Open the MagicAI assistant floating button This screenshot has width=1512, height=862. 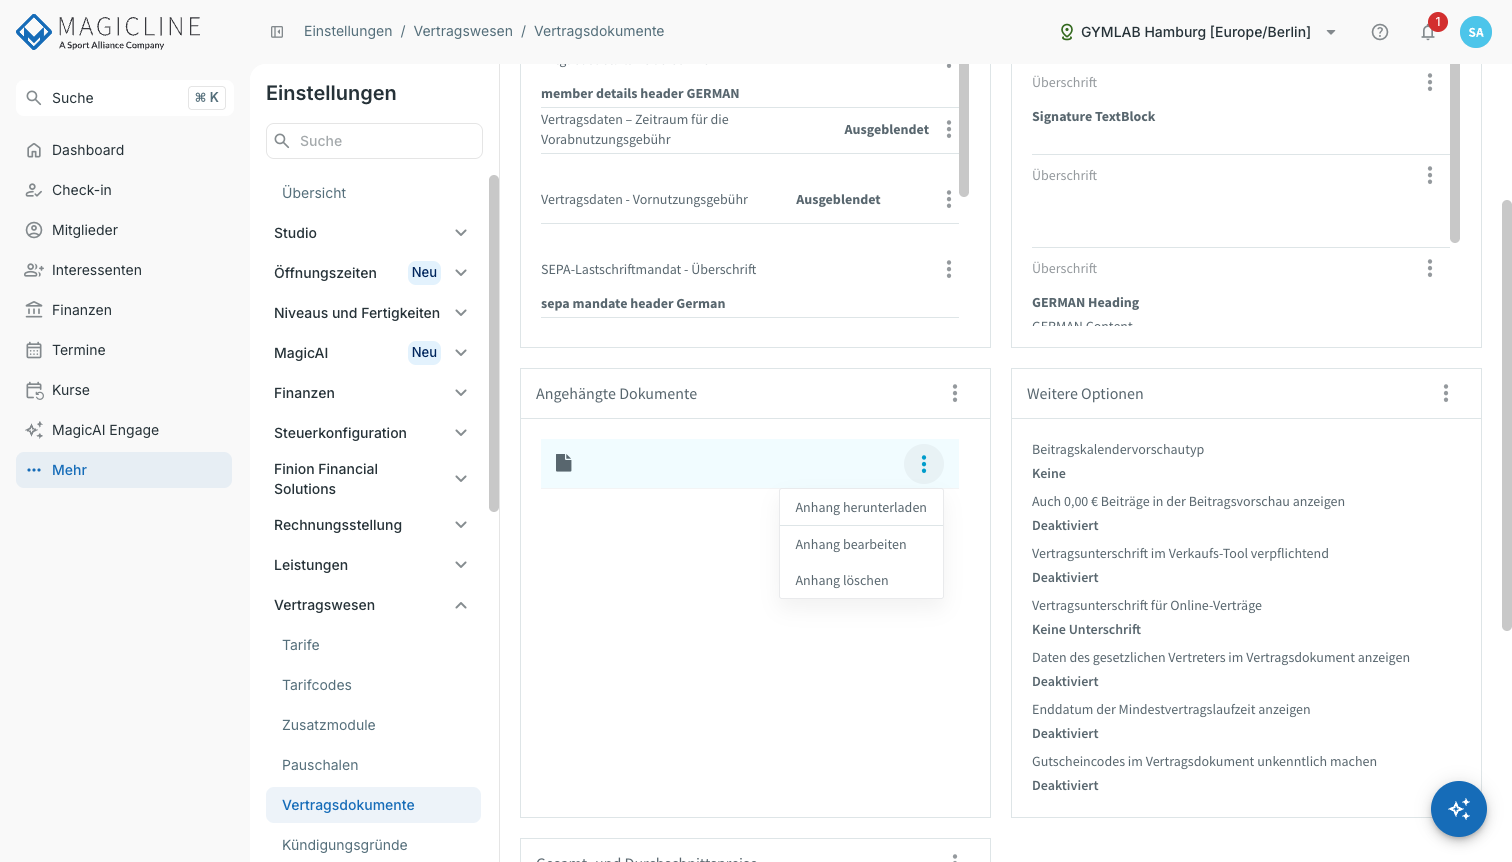click(x=1459, y=809)
